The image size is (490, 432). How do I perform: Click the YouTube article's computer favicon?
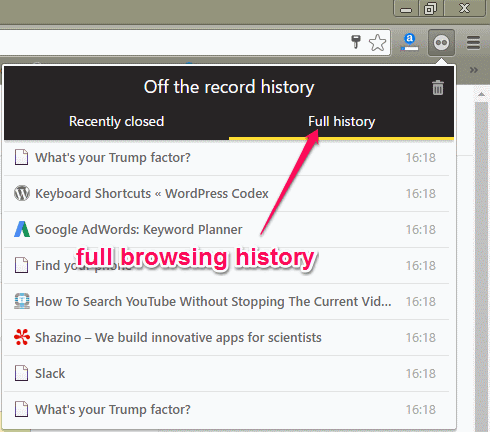[x=22, y=301]
